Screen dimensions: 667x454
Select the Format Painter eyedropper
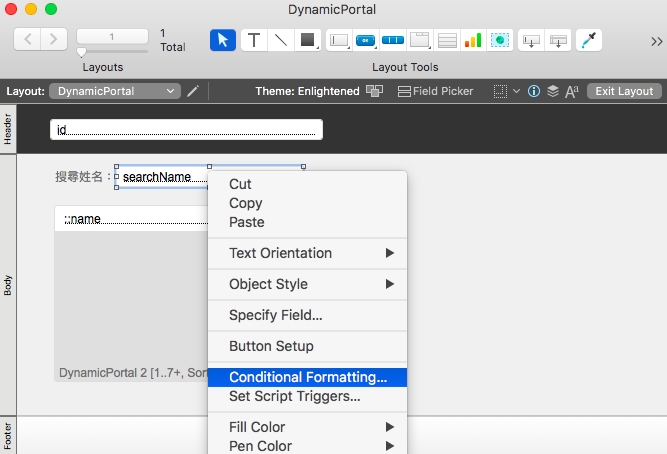coord(589,40)
